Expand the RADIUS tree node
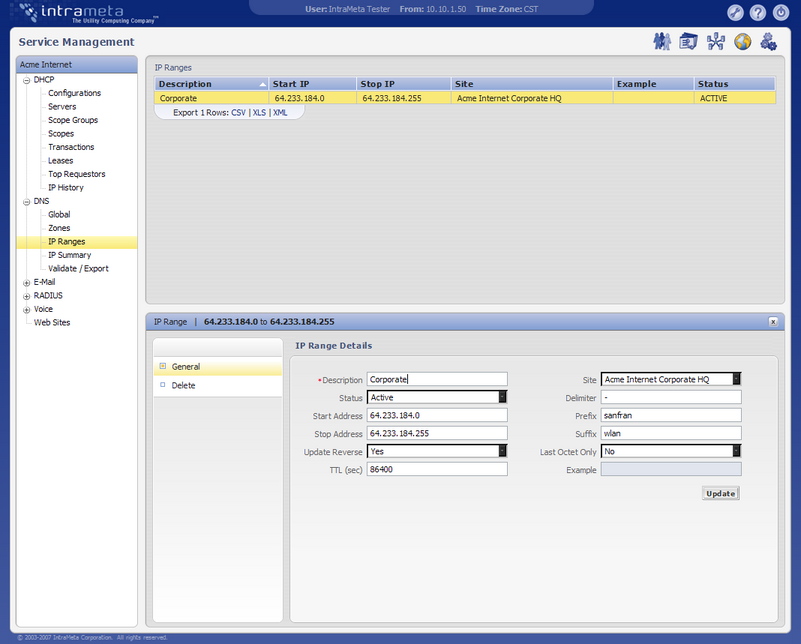Image resolution: width=801 pixels, height=644 pixels. coord(27,296)
